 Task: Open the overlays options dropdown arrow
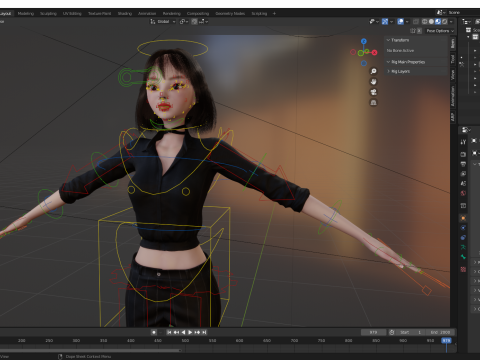407,22
